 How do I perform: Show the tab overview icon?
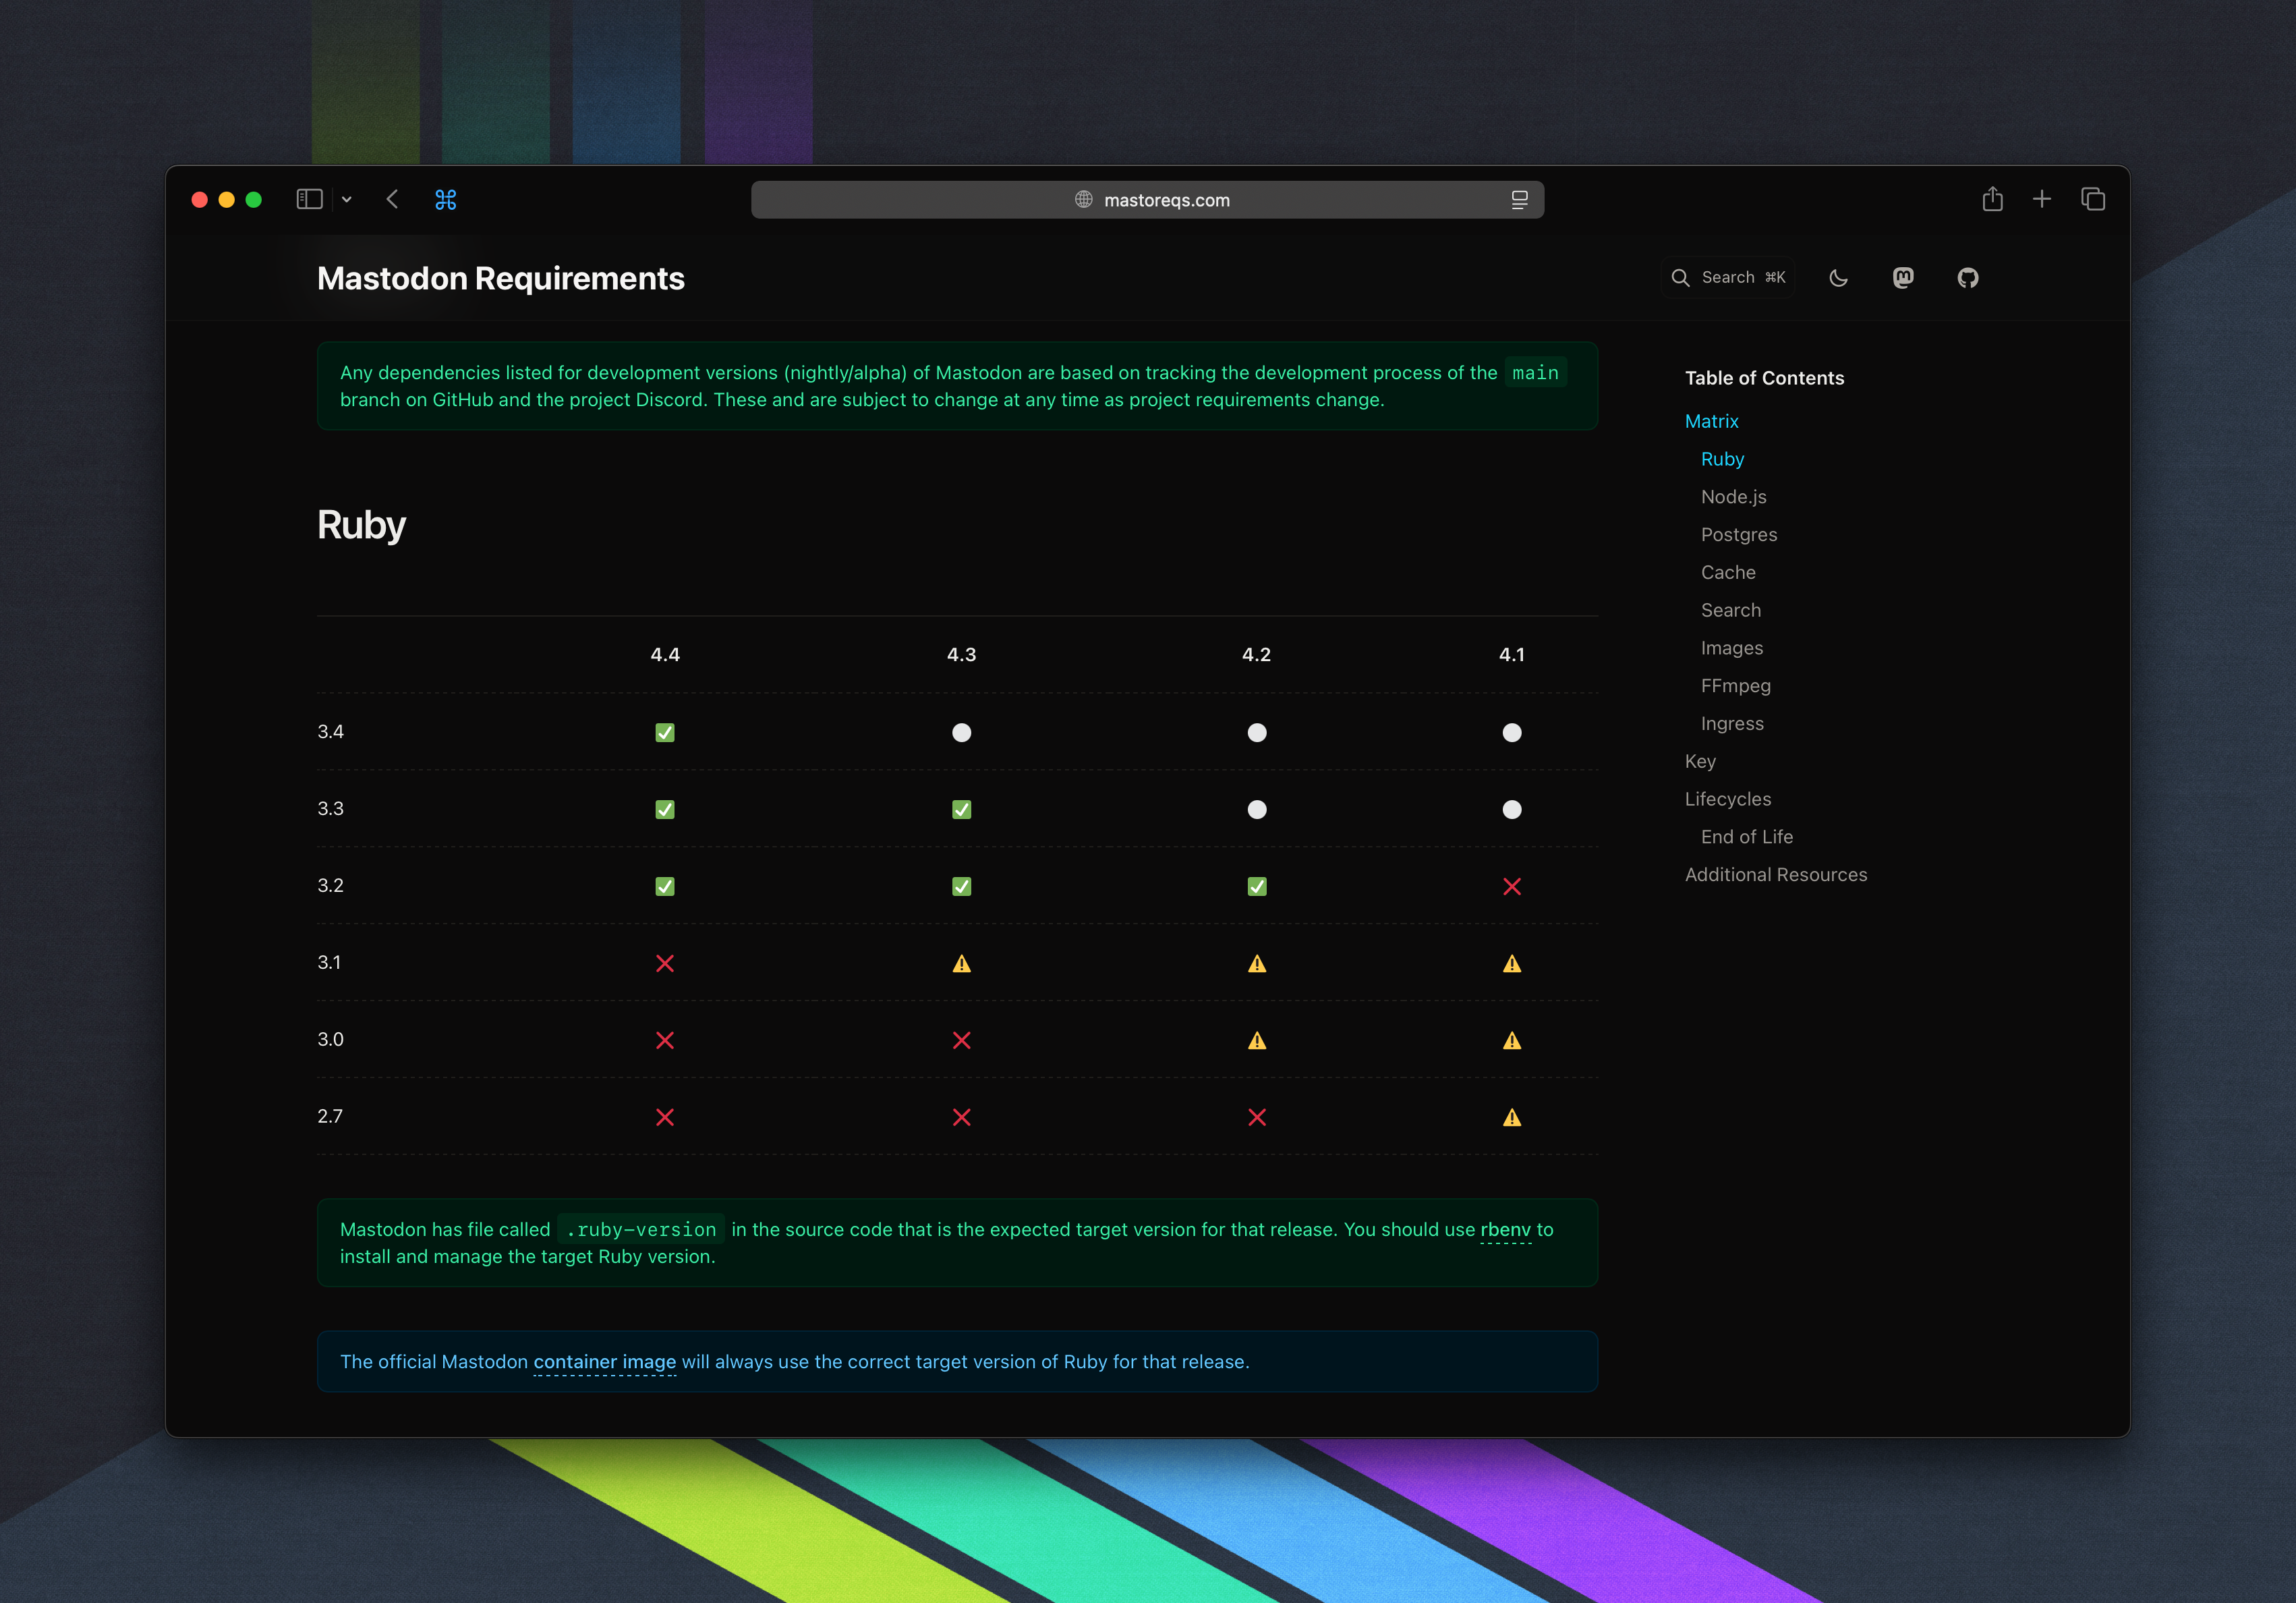coord(2093,199)
